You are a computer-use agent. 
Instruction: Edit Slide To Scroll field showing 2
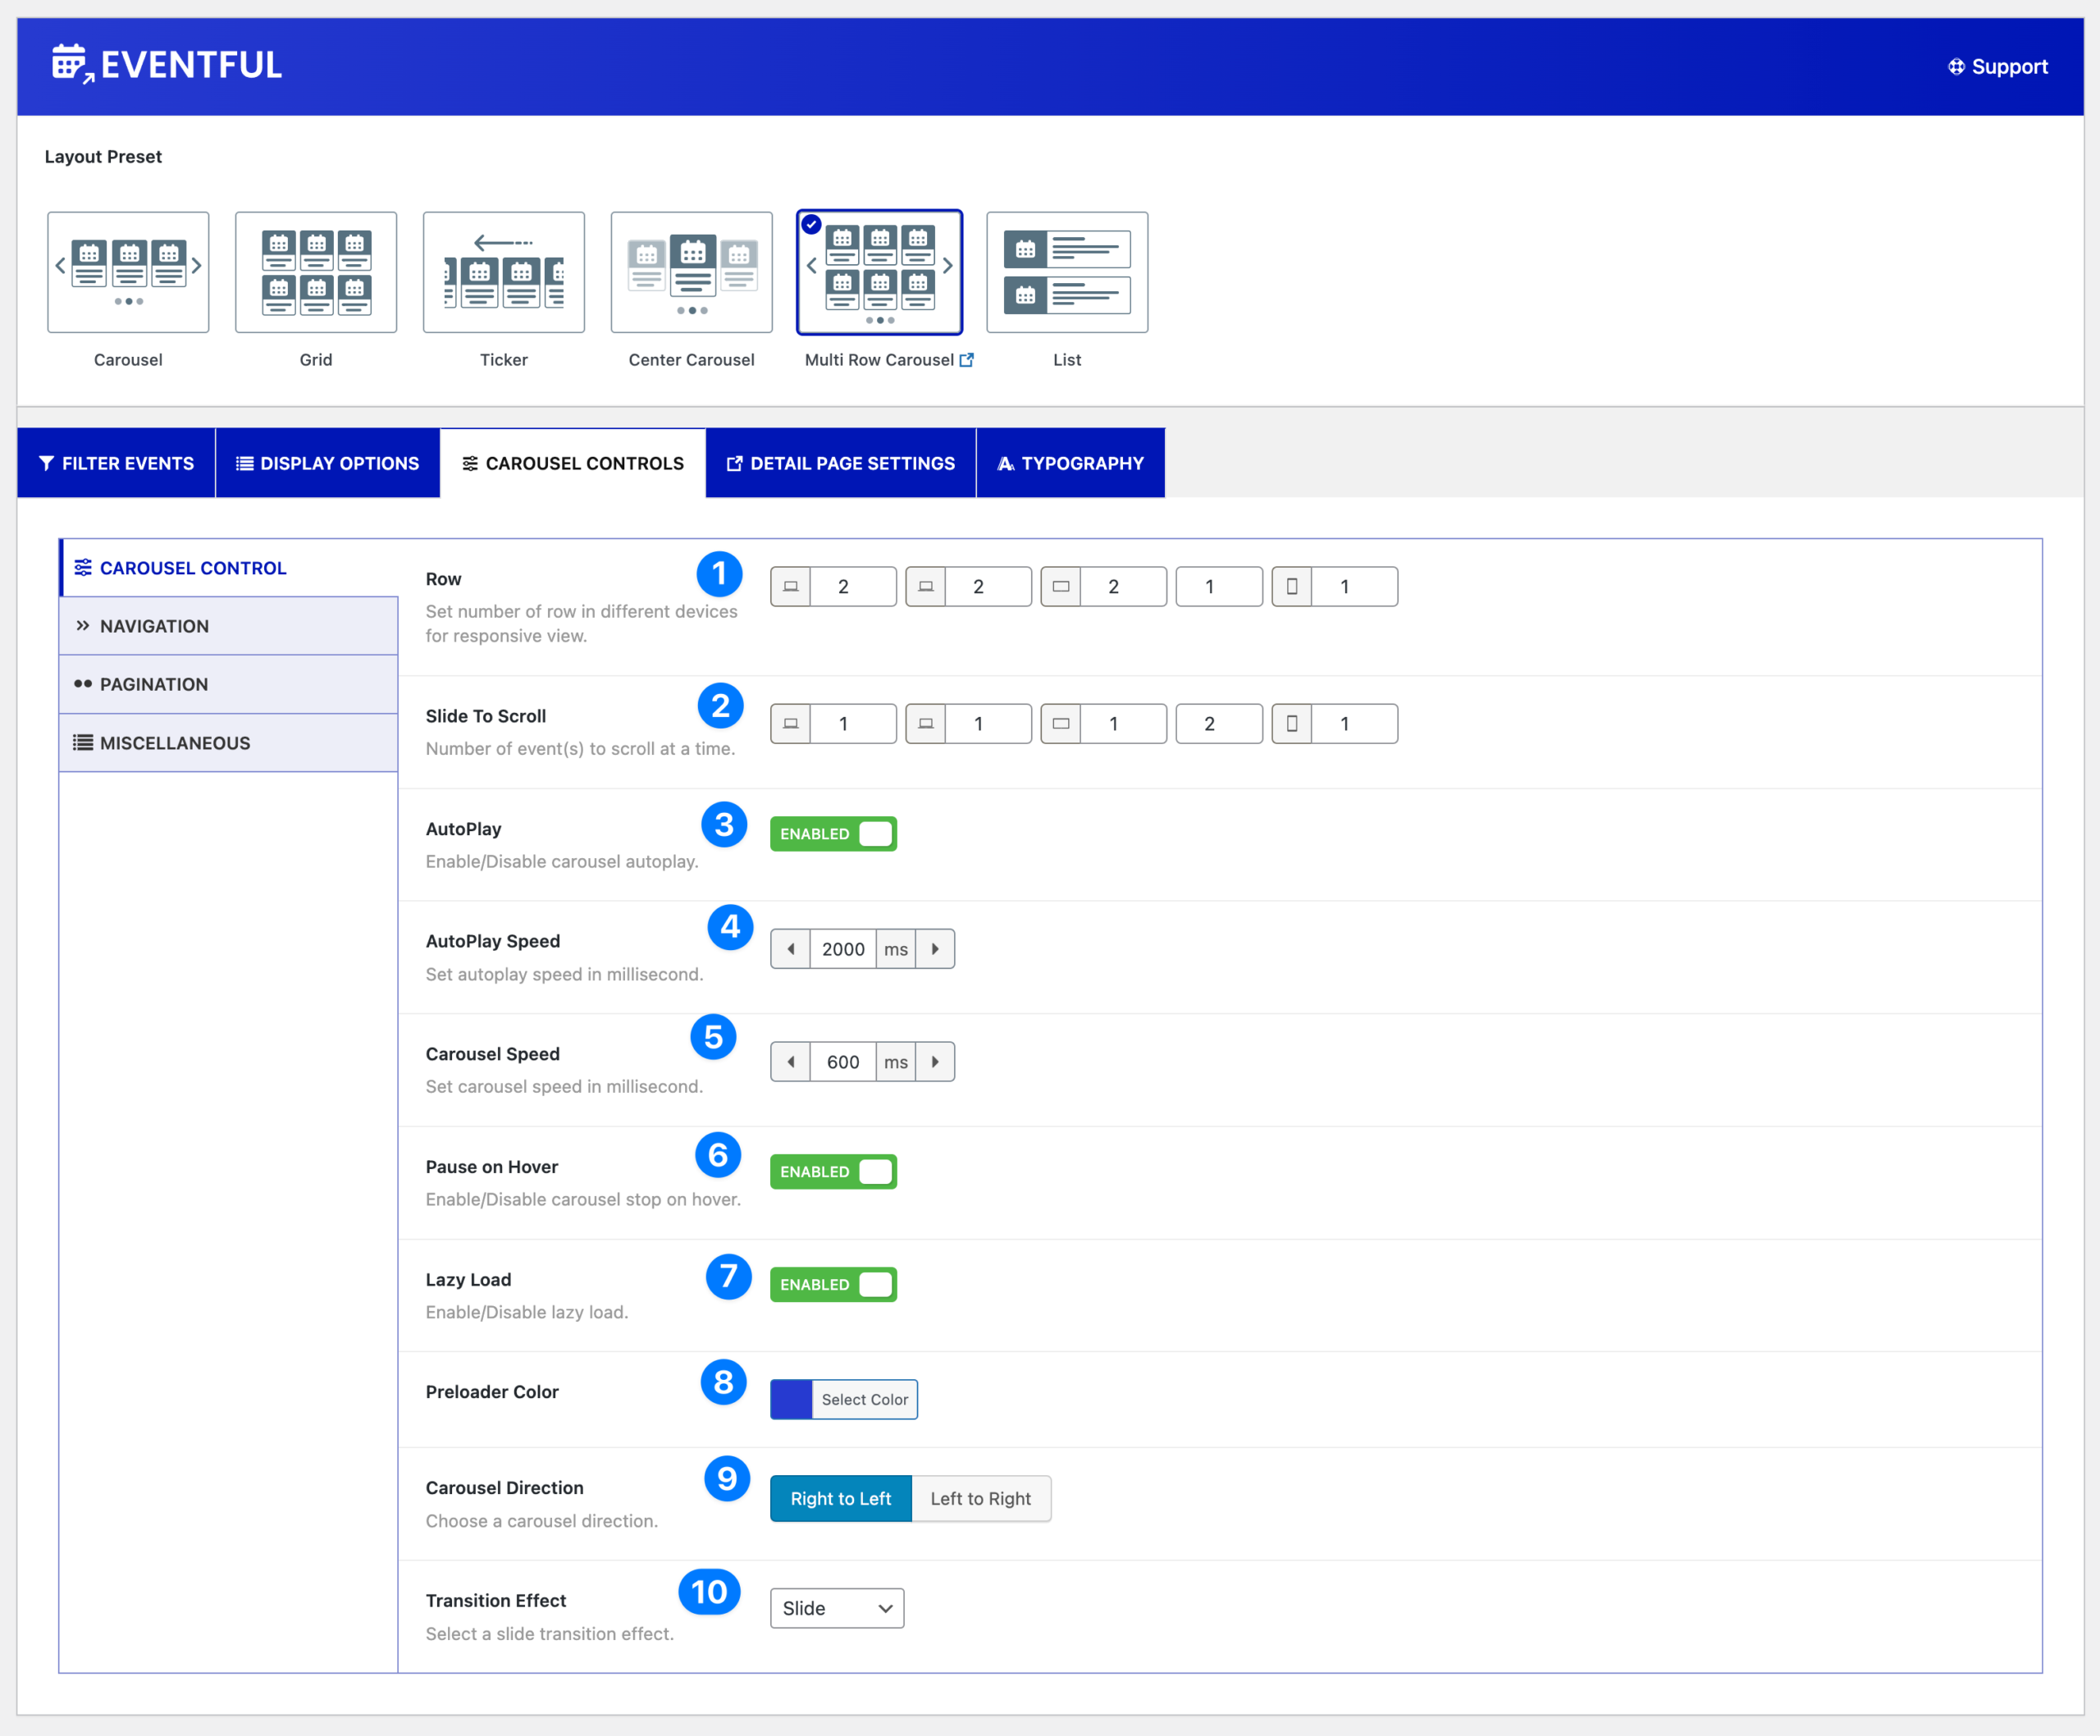click(1219, 724)
